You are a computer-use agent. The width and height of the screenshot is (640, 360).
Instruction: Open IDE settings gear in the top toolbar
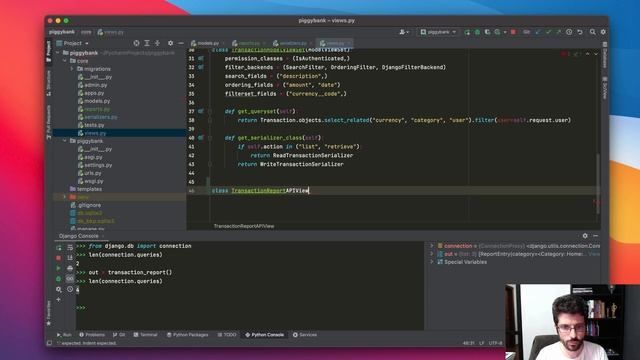click(x=603, y=32)
